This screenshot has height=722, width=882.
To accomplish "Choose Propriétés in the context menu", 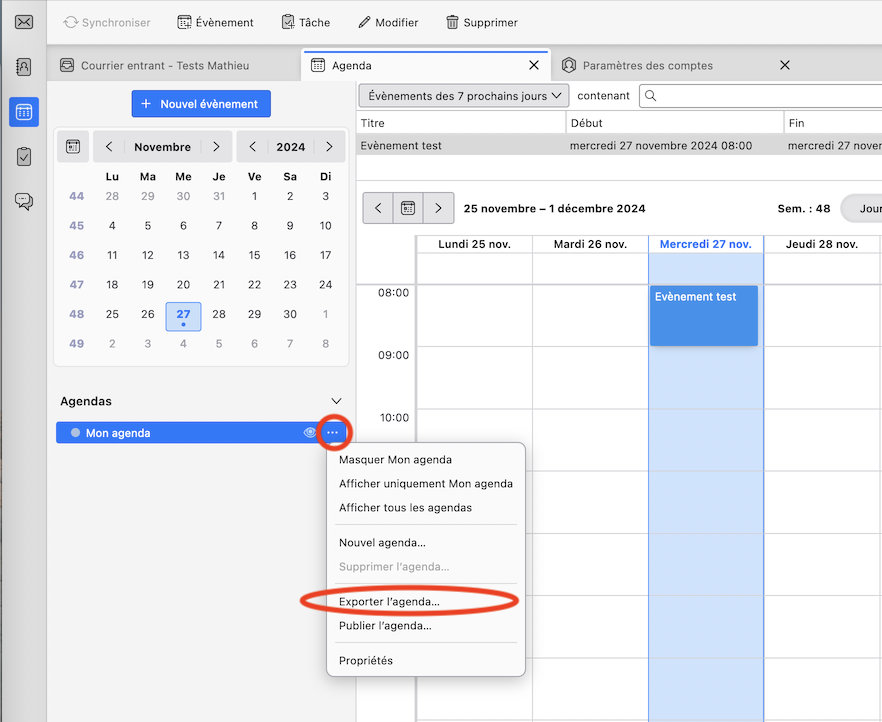I will click(366, 660).
